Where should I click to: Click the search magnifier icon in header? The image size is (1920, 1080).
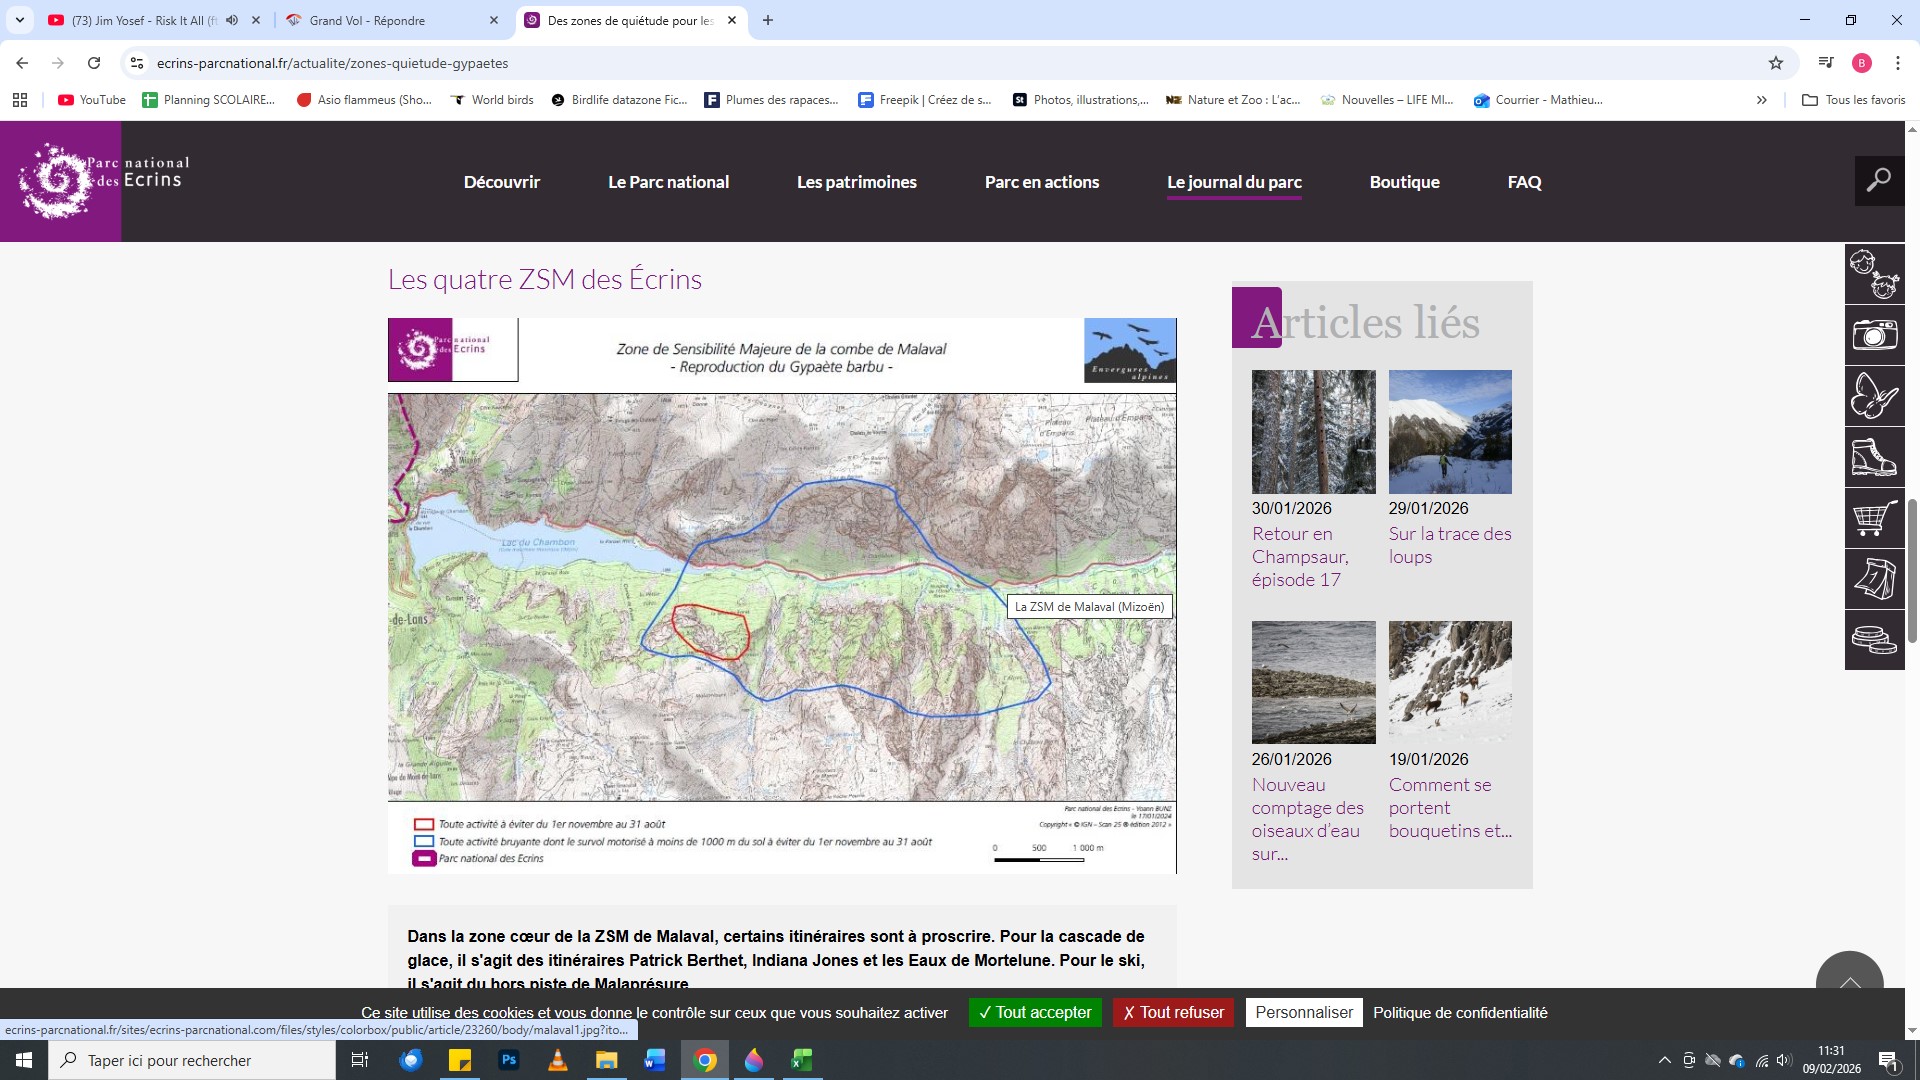tap(1879, 181)
